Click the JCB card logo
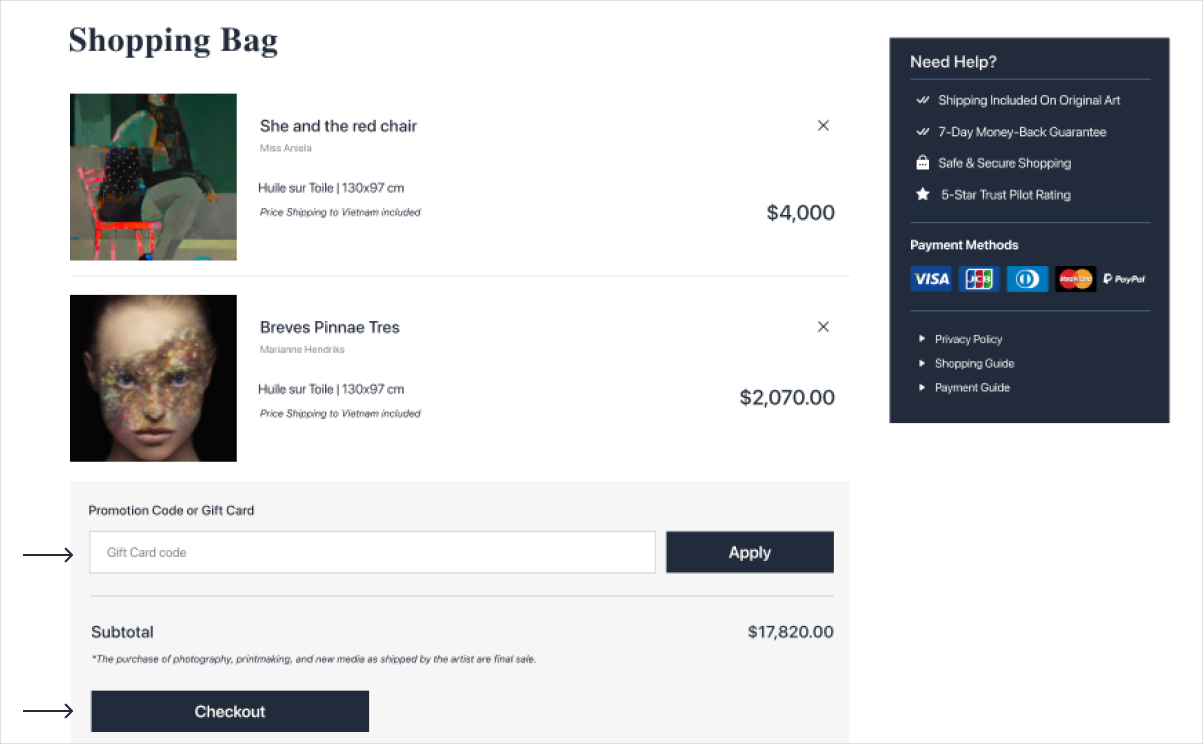The height and width of the screenshot is (744, 1203). pos(979,279)
